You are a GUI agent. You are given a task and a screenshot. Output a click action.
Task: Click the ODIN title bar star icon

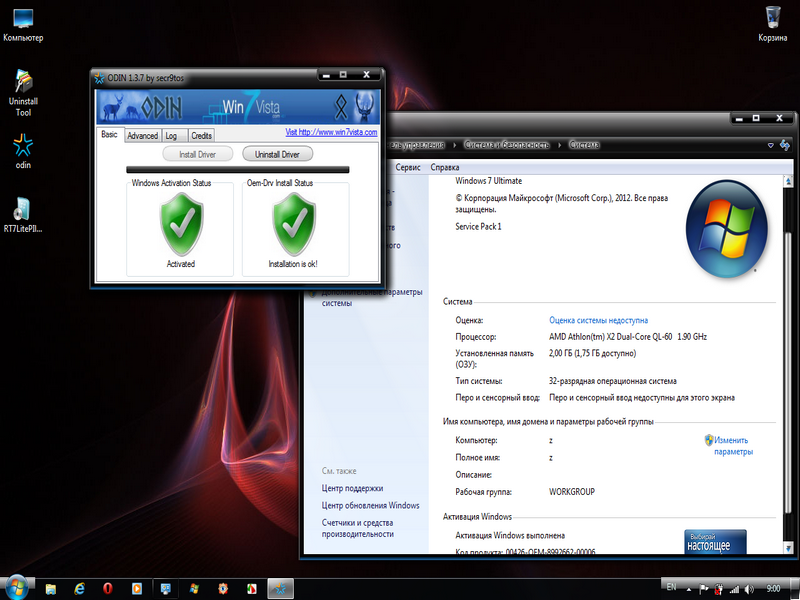tap(99, 78)
